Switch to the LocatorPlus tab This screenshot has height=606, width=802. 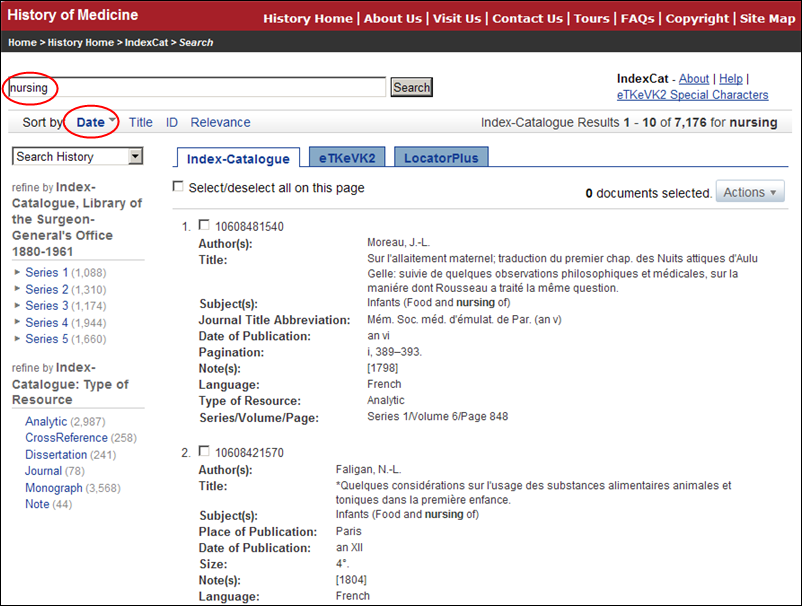[x=441, y=158]
